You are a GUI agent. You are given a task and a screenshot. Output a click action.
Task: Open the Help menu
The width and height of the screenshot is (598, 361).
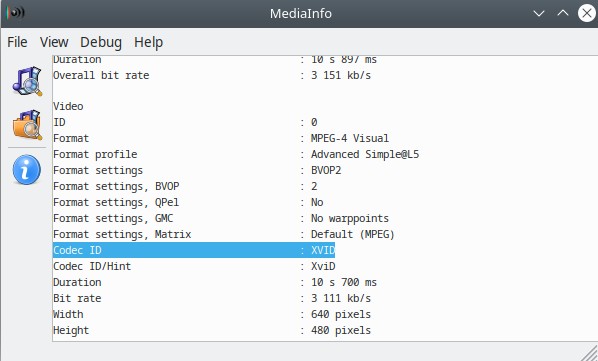(148, 42)
